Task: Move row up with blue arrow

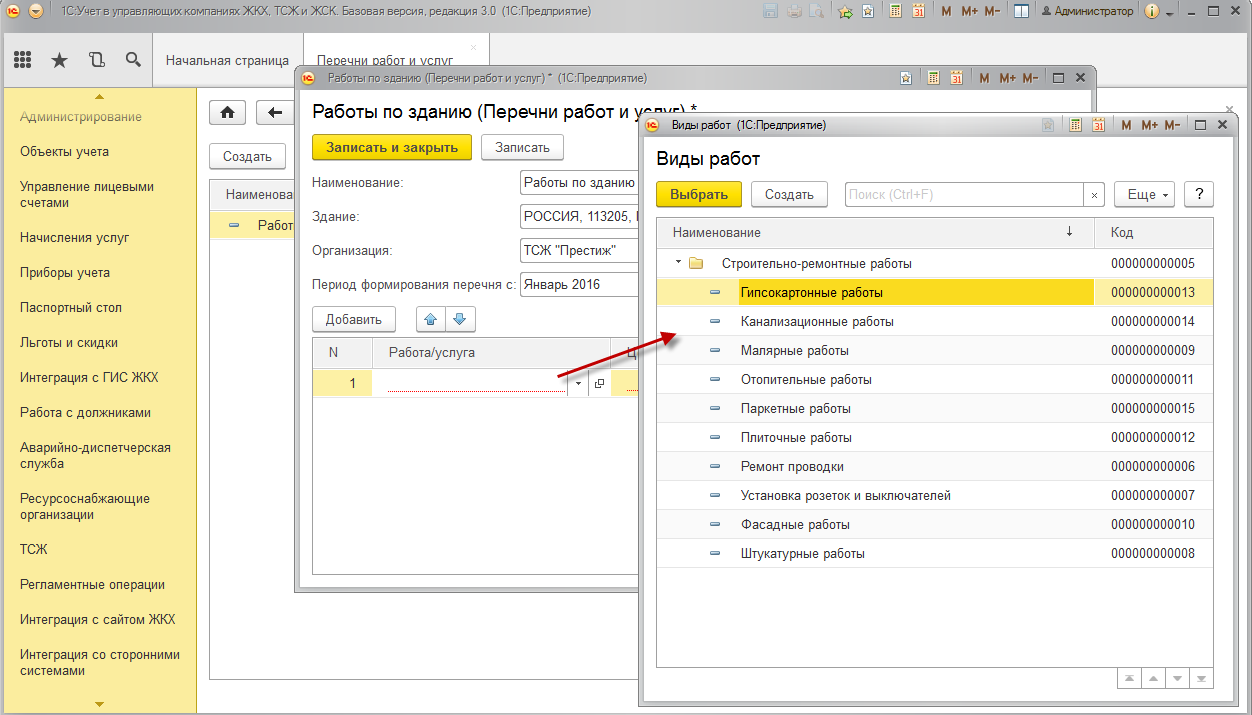Action: click(x=431, y=320)
